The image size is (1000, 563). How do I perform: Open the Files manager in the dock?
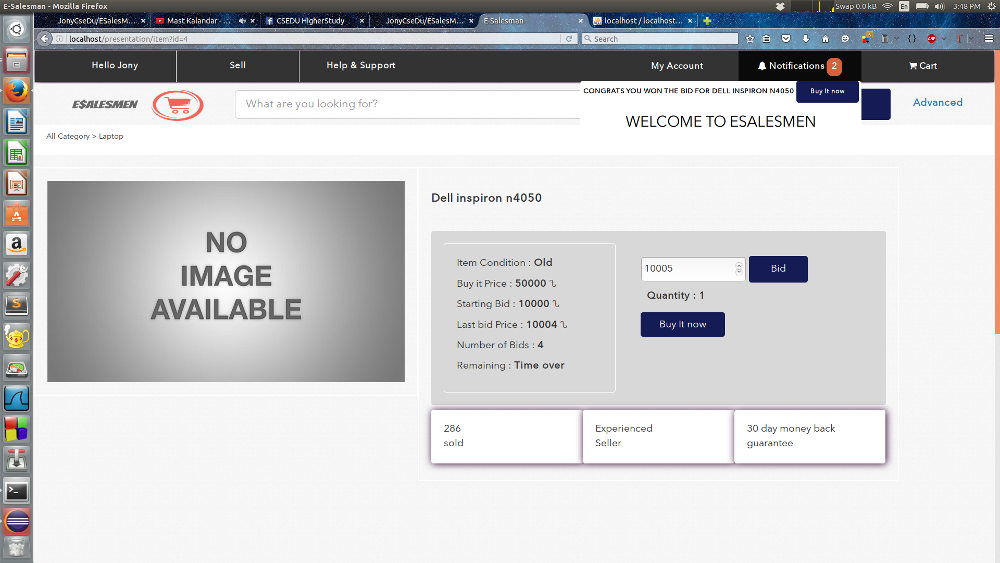(x=17, y=61)
